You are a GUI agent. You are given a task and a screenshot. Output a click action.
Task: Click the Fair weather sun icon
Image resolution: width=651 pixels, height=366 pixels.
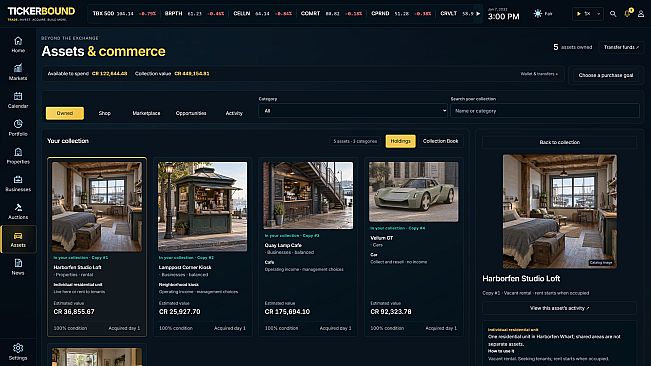[x=538, y=14]
